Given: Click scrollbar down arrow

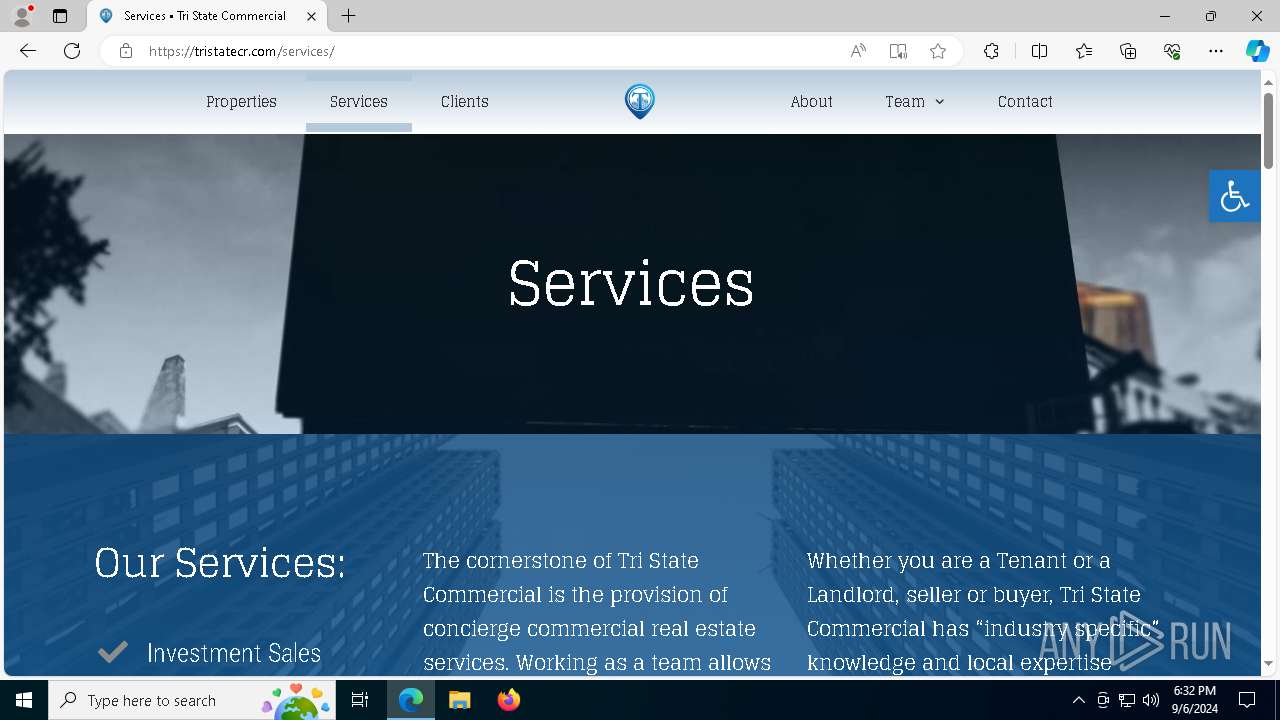Looking at the screenshot, I should click(1268, 664).
